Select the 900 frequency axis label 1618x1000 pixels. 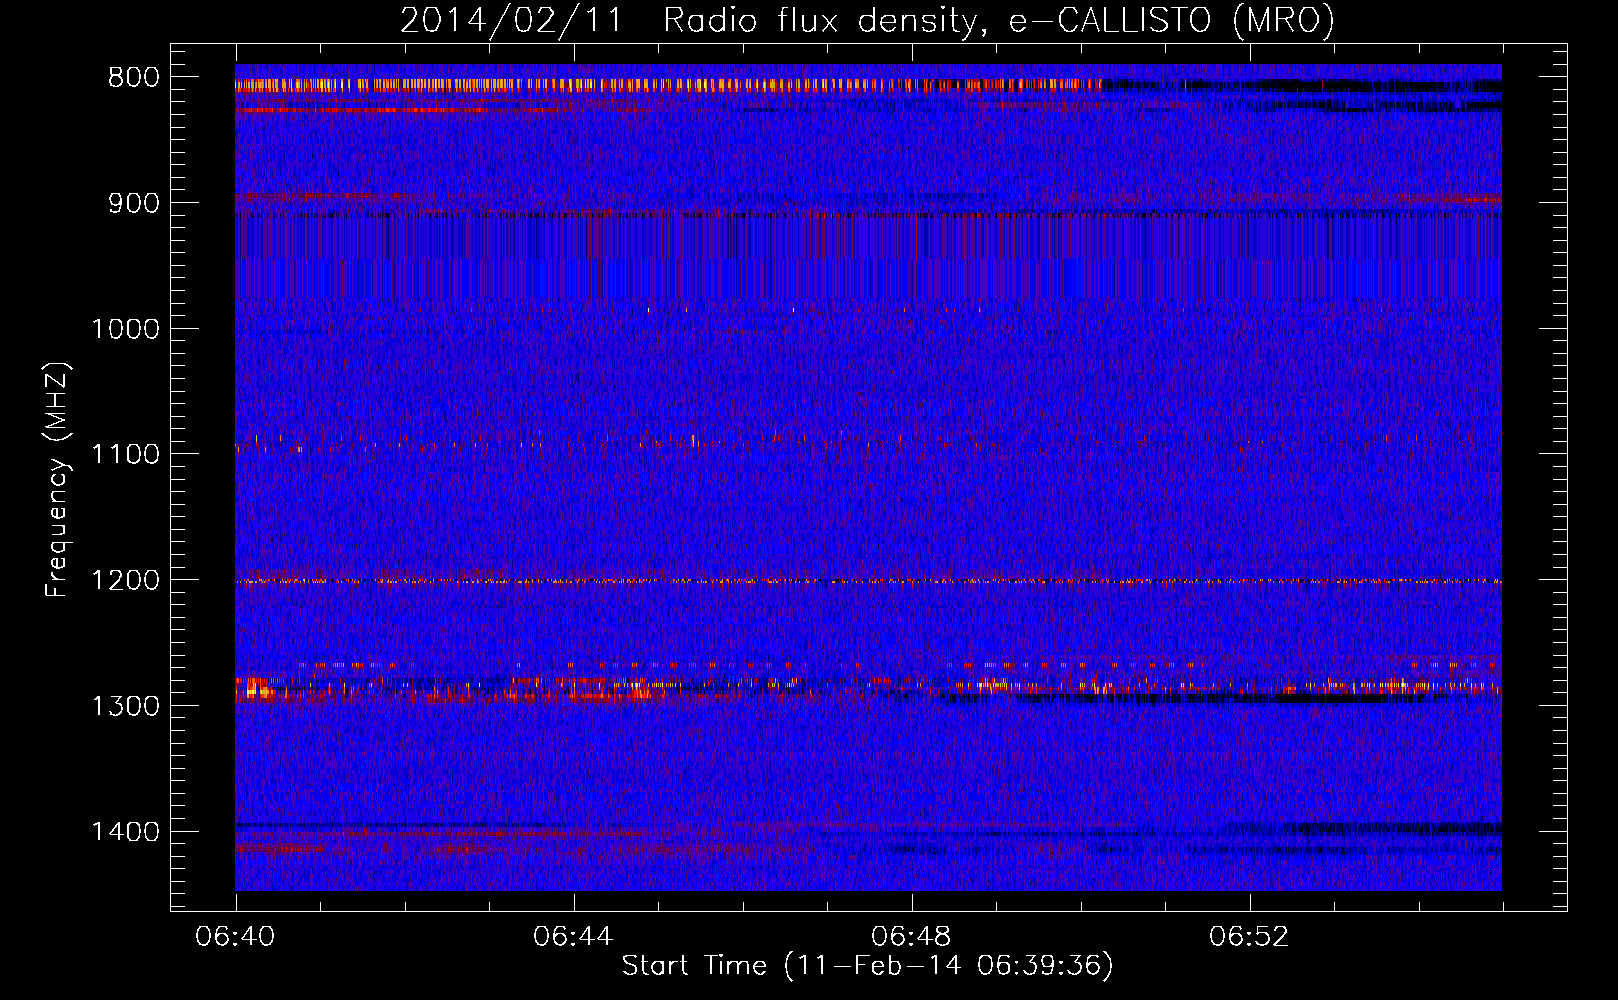coord(133,204)
